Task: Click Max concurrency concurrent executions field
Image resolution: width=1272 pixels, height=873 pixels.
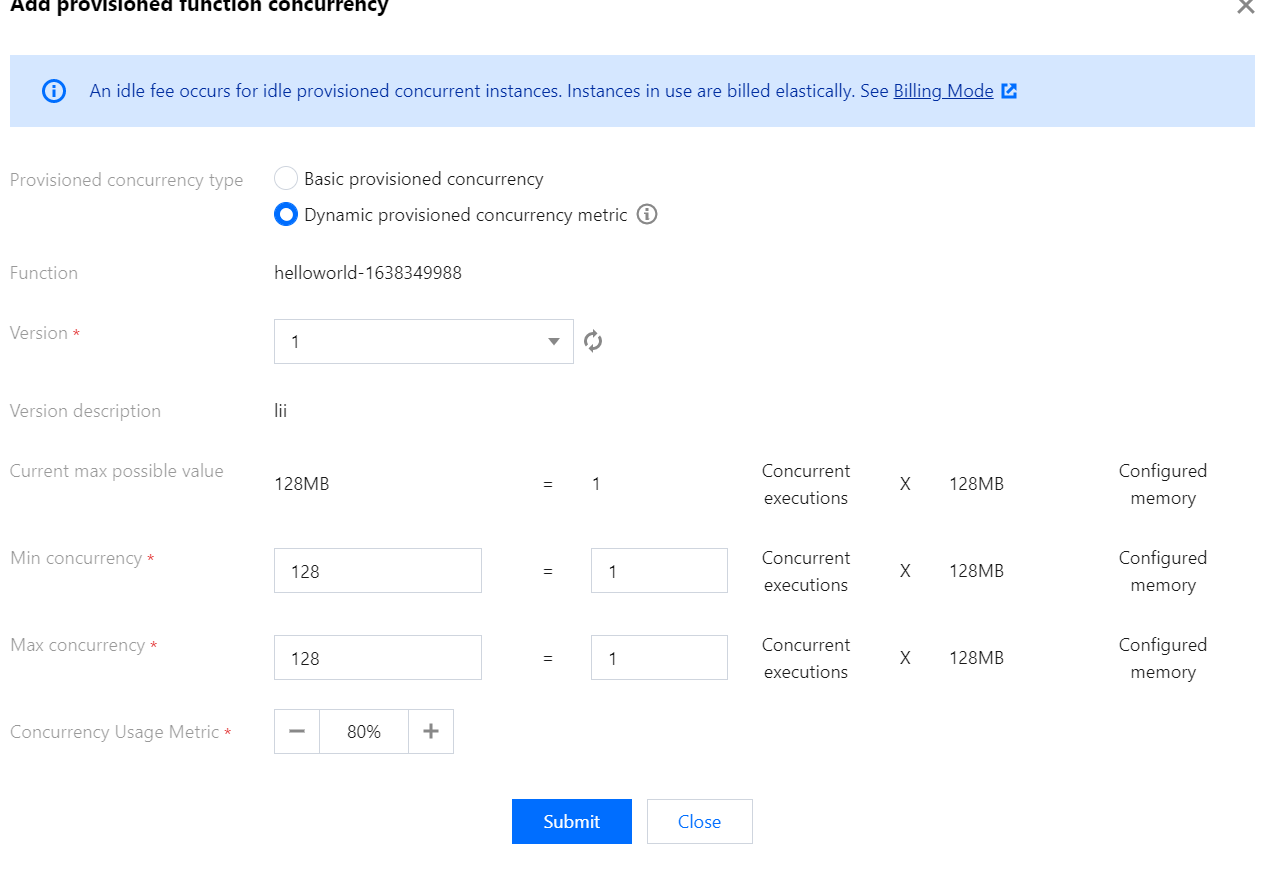Action: coord(658,658)
